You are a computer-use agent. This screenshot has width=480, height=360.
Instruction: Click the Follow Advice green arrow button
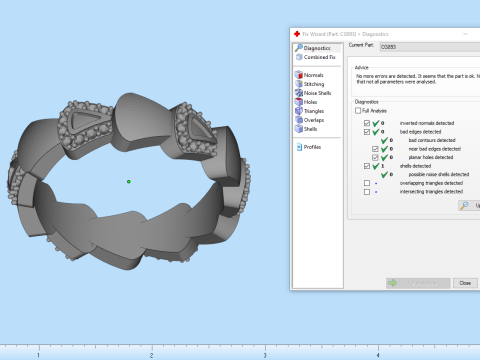coord(418,283)
